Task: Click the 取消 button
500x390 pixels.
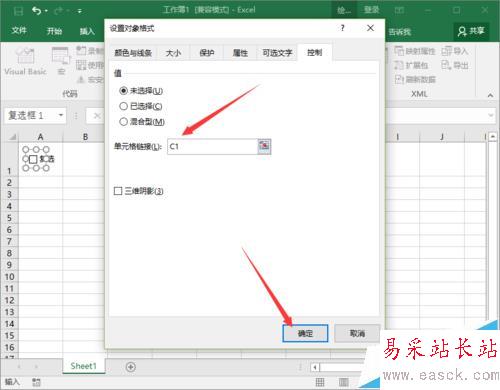Action: 357,333
